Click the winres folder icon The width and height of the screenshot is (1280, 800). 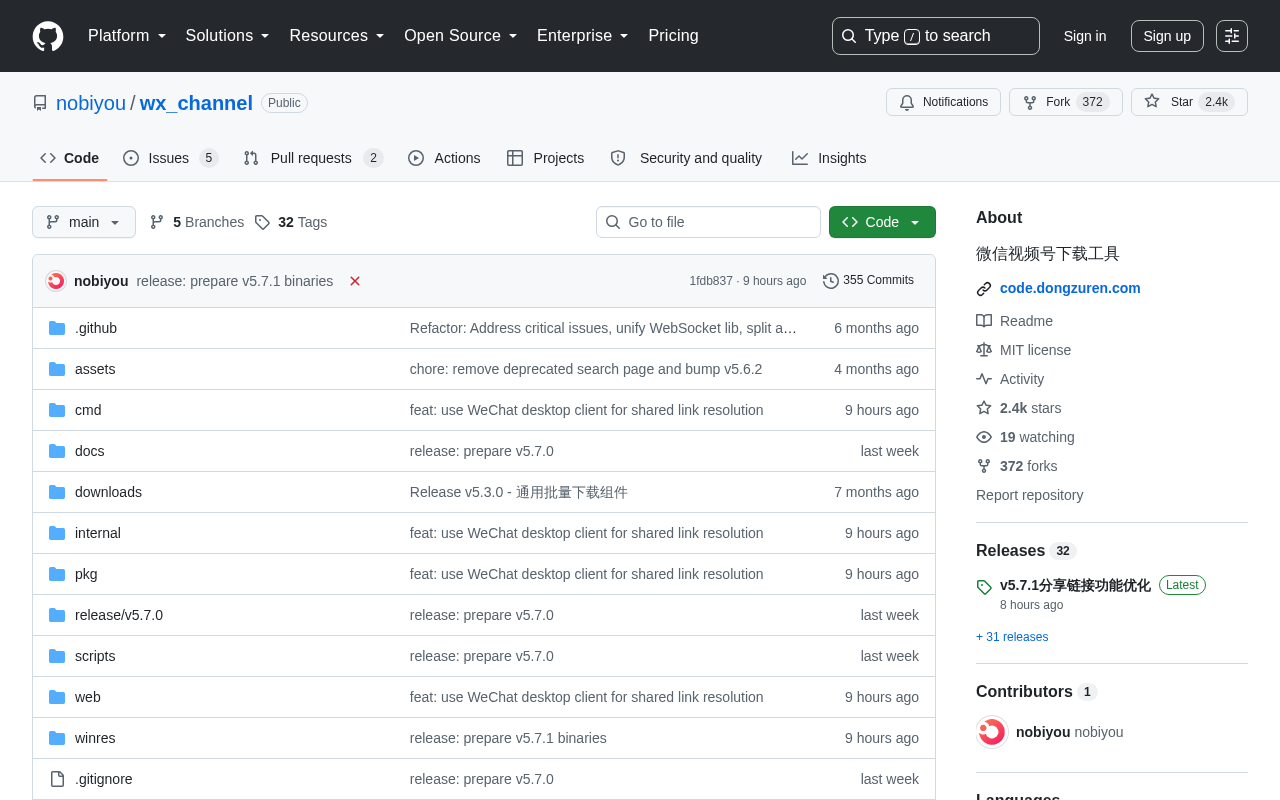click(57, 738)
